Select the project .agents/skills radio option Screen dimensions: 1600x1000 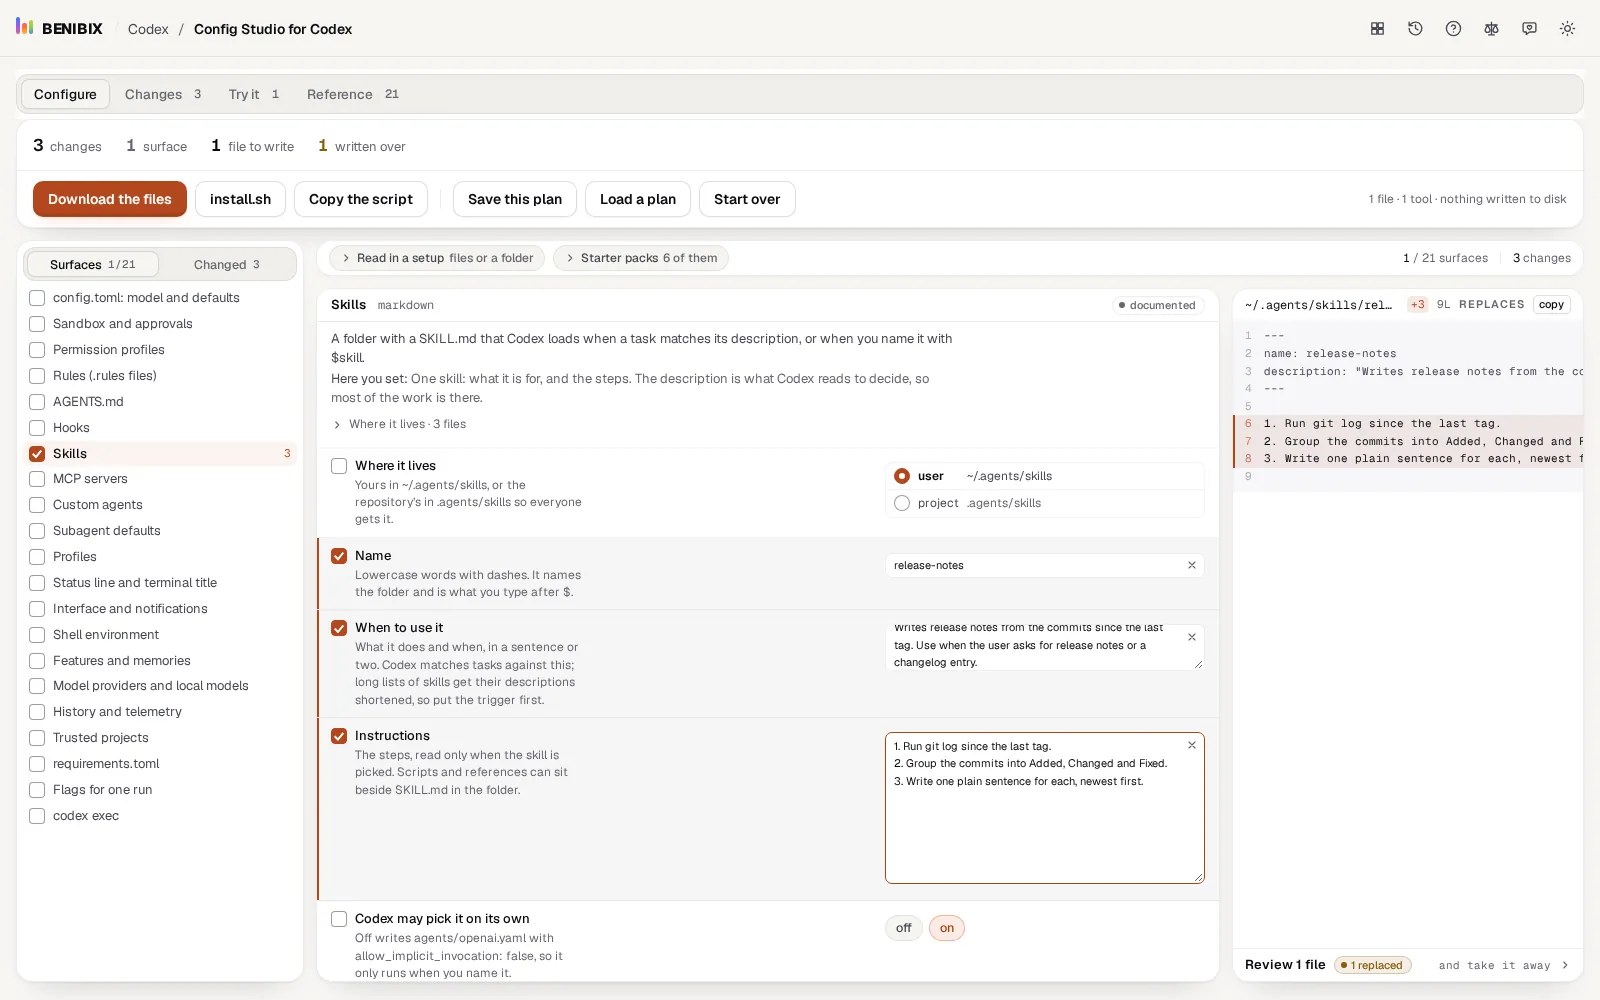[902, 503]
